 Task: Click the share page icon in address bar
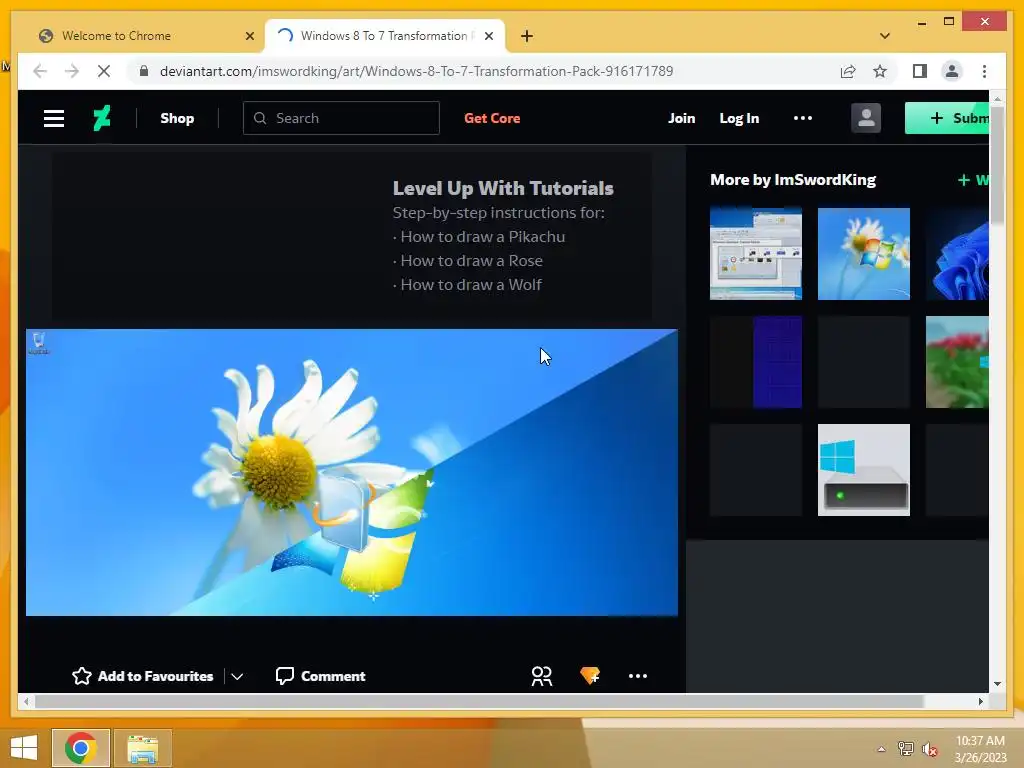(848, 71)
